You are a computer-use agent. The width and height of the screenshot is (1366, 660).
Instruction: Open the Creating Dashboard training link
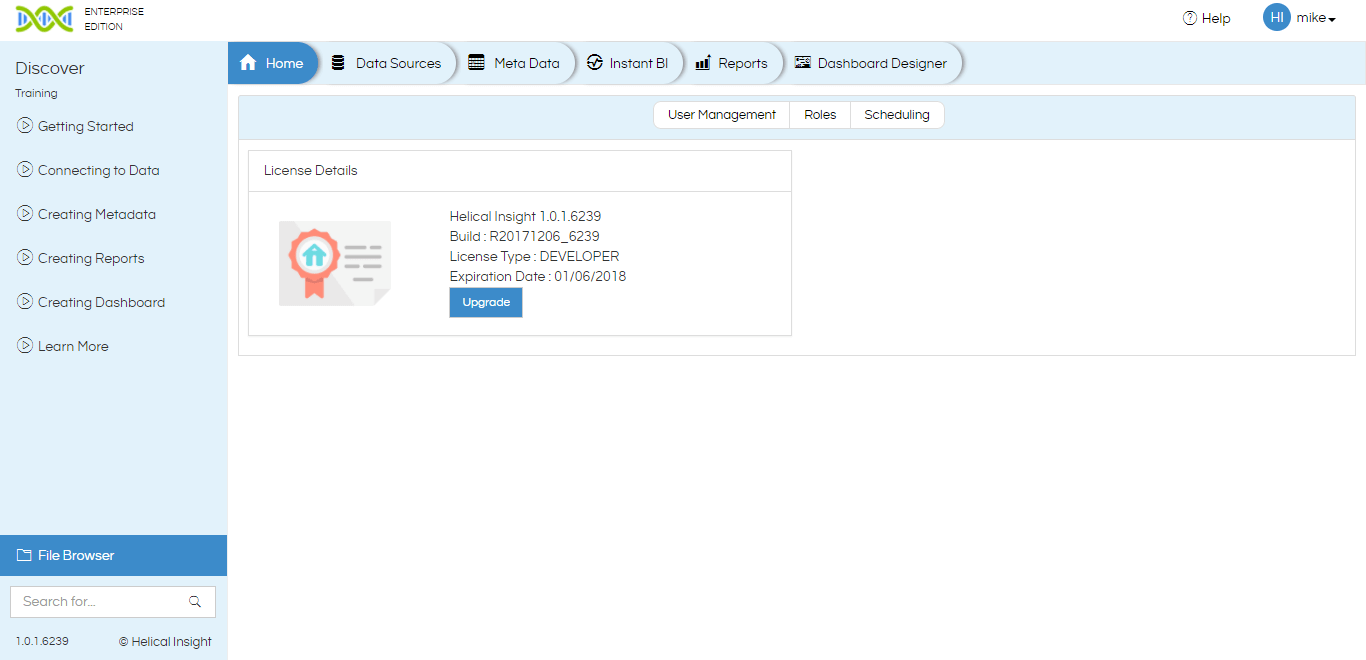point(101,302)
